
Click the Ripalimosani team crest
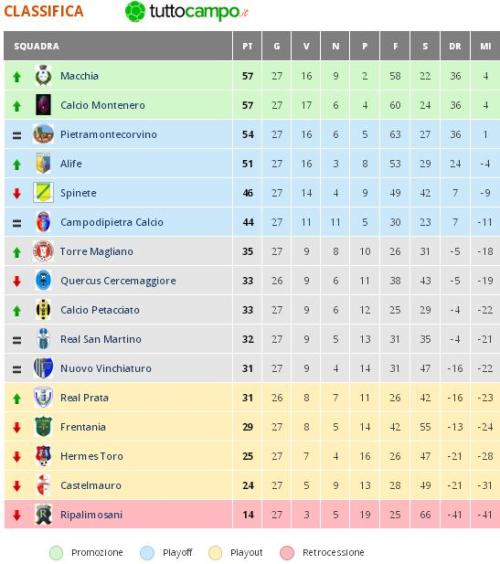point(43,514)
